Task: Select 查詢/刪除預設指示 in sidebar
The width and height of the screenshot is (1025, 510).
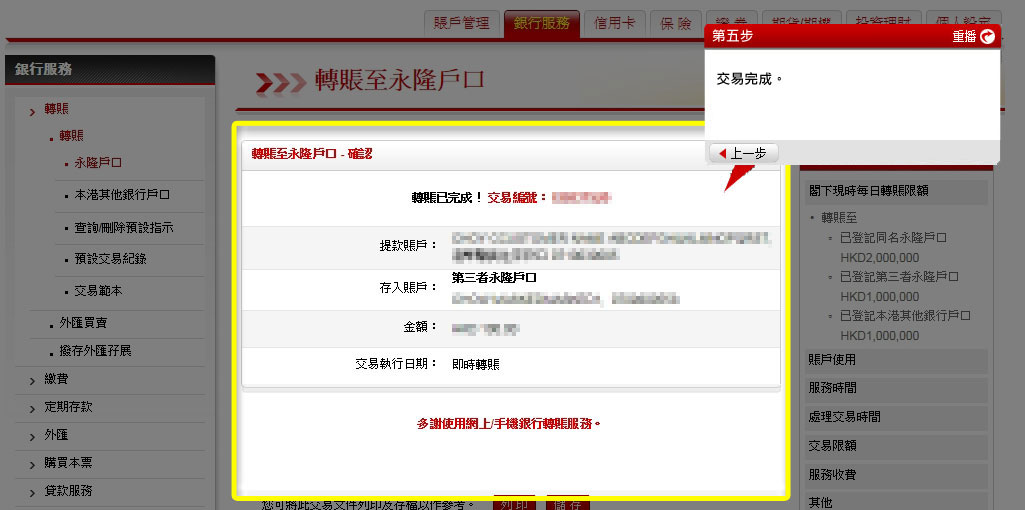Action: pyautogui.click(x=124, y=228)
